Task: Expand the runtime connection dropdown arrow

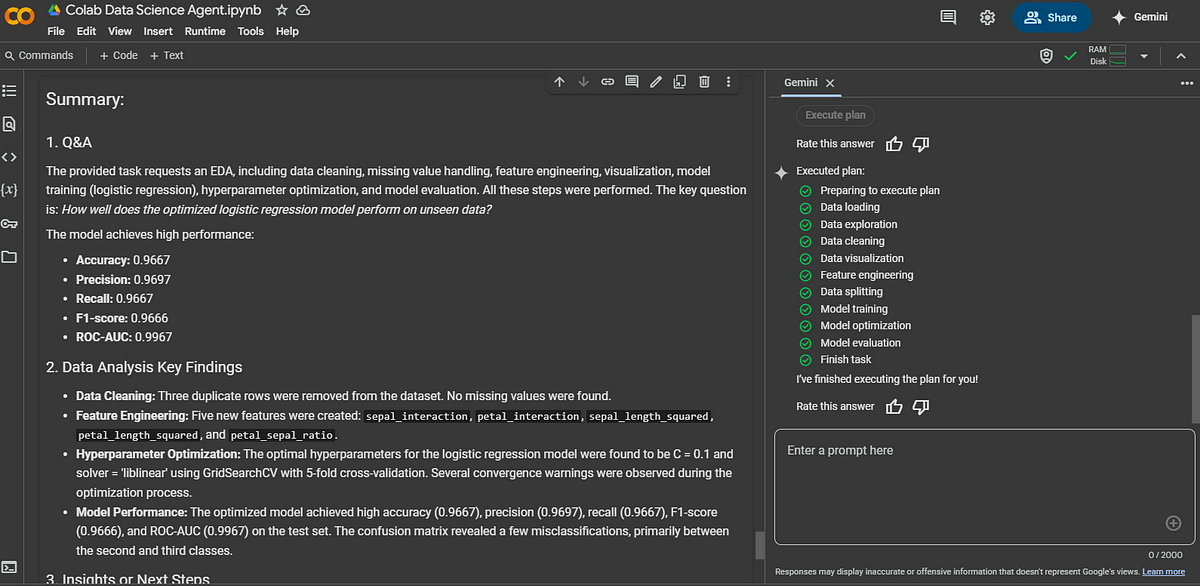Action: pyautogui.click(x=1142, y=56)
